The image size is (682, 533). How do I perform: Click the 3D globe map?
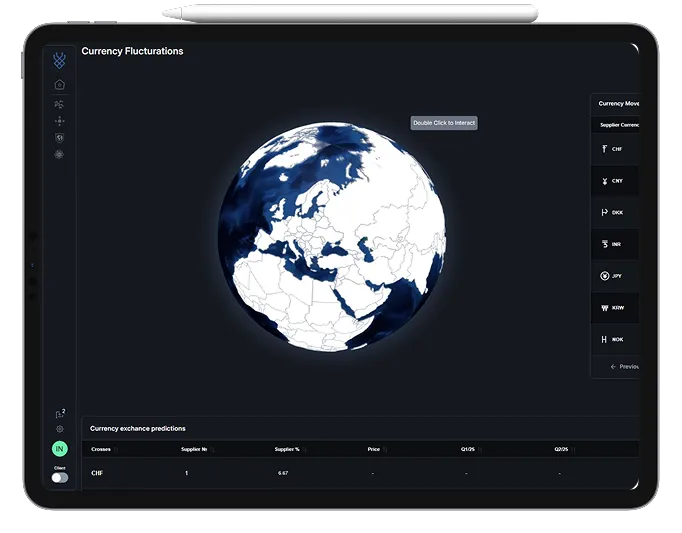click(331, 237)
